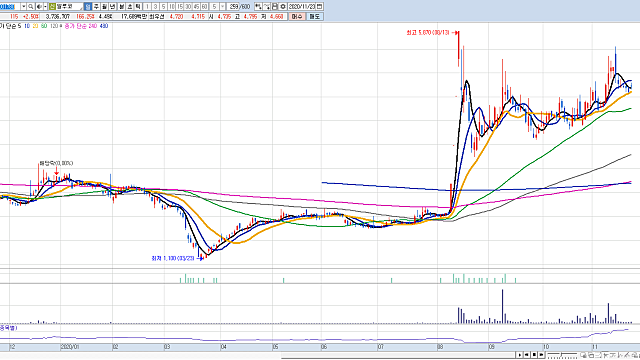Choose the 60-minute interval button
Image resolution: width=640 pixels, height=360 pixels.
click(204, 7)
